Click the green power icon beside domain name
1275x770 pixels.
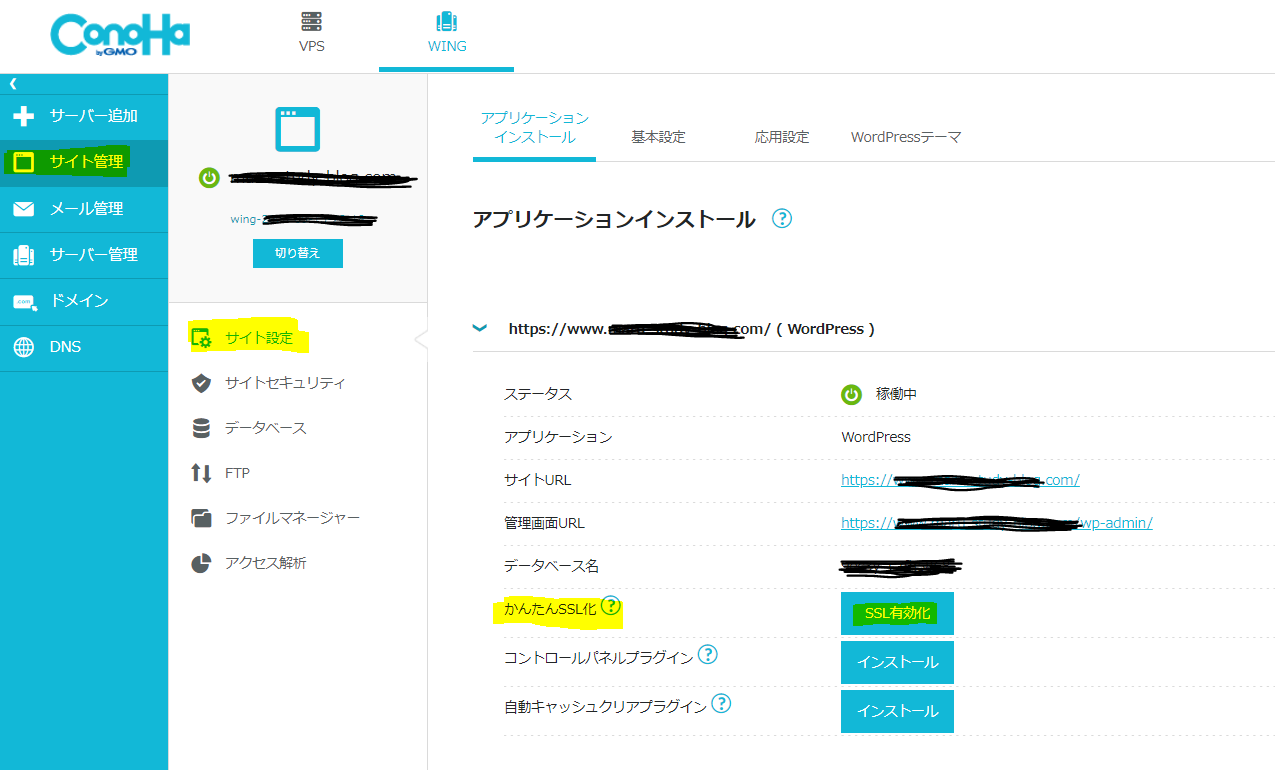[209, 178]
